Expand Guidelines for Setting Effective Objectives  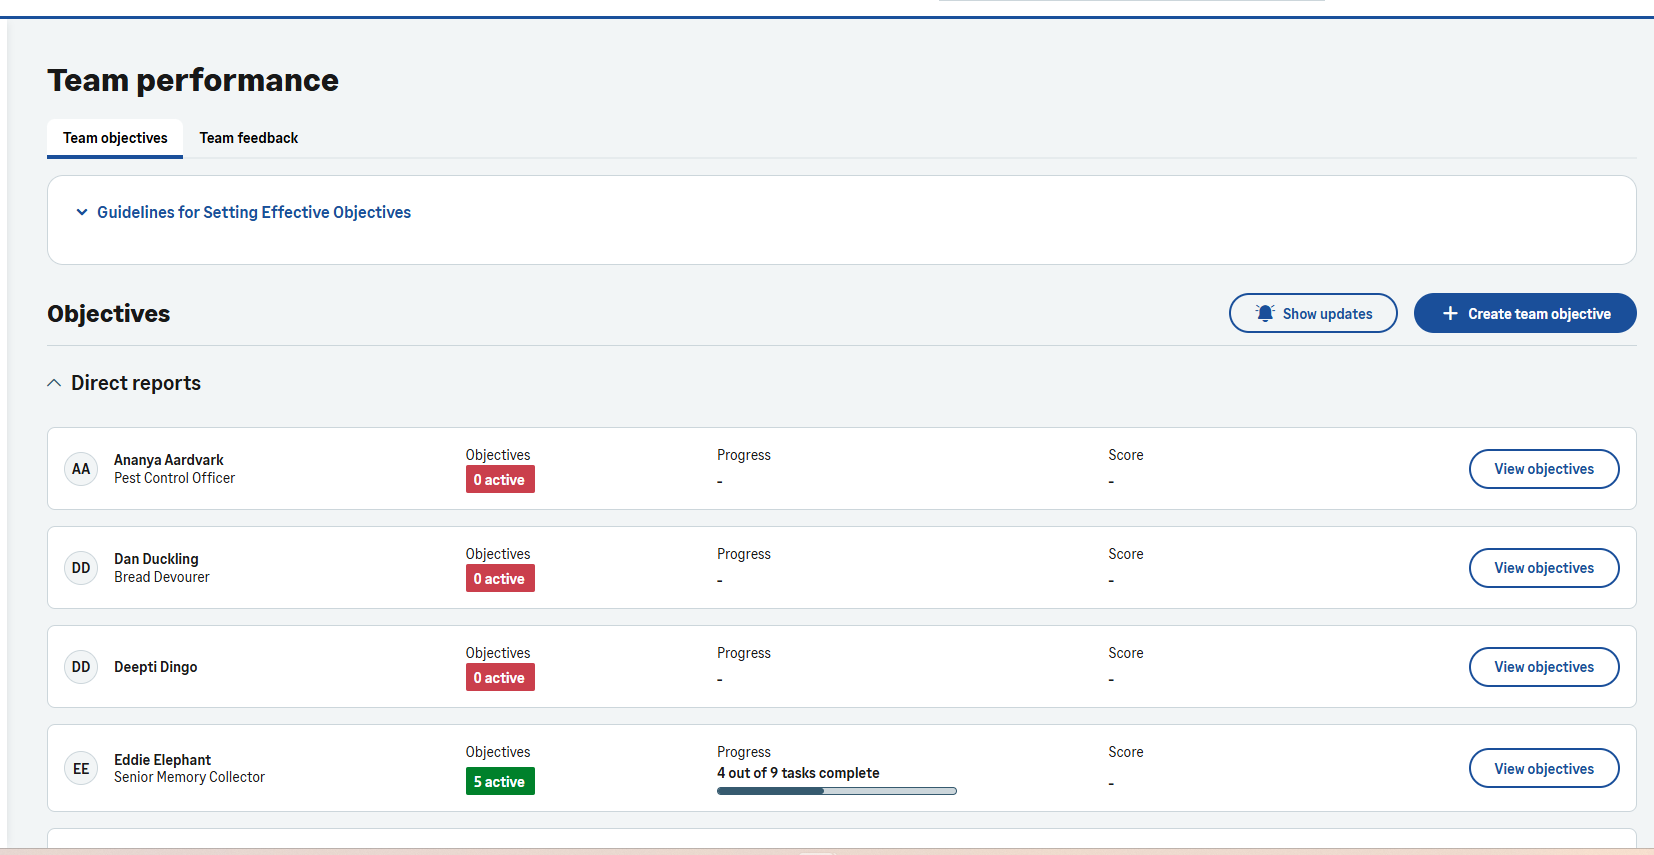click(253, 212)
